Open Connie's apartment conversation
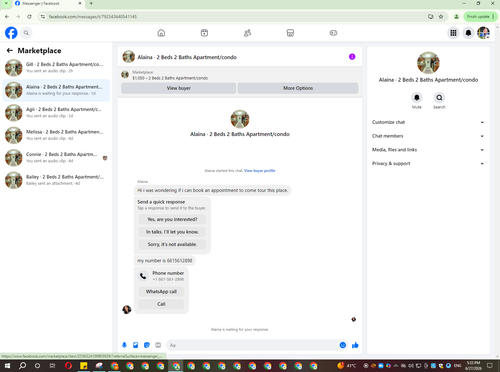 point(56,158)
